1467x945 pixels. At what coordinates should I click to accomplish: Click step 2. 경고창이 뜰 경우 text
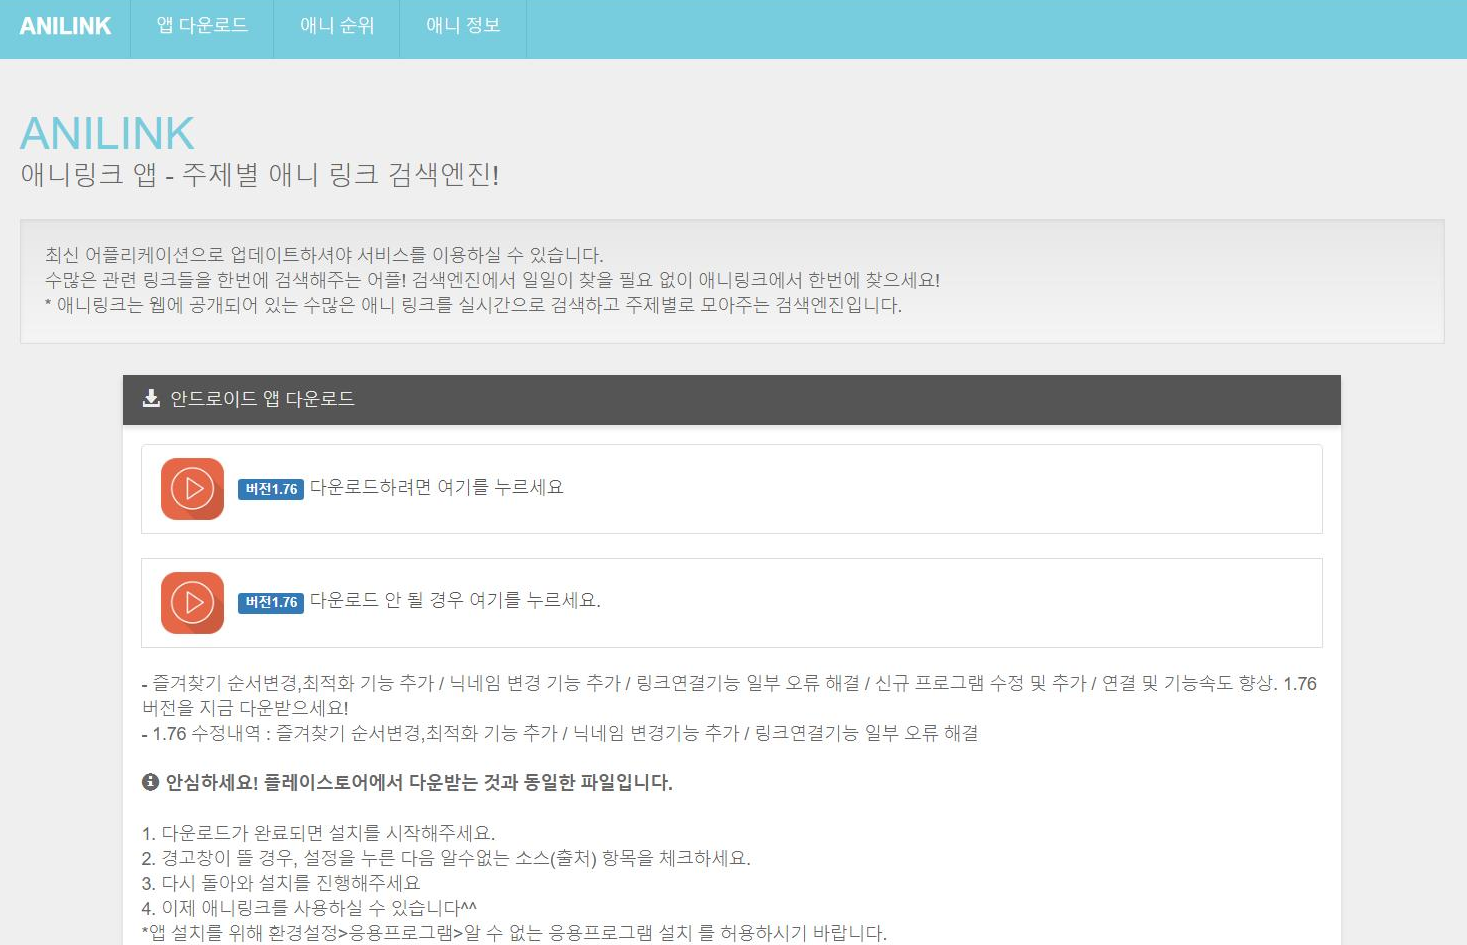click(446, 858)
